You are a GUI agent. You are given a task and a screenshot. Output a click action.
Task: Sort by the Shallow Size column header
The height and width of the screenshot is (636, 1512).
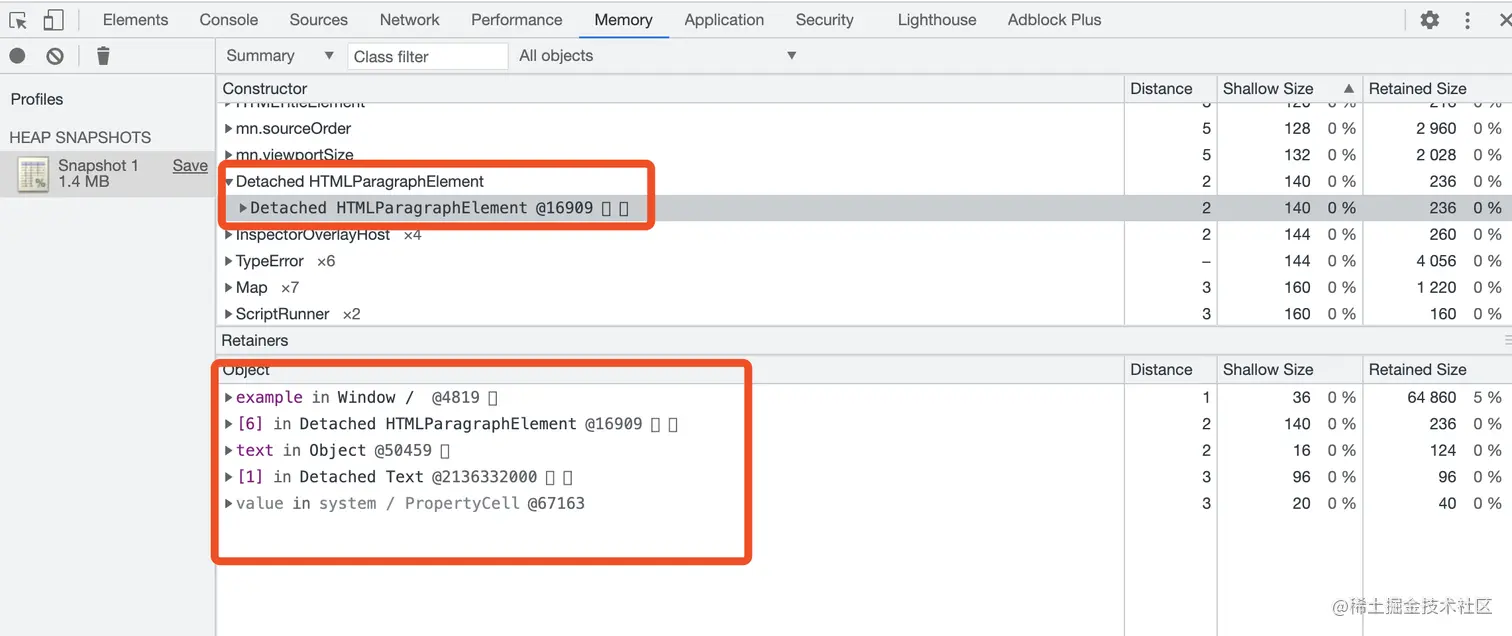pos(1268,89)
